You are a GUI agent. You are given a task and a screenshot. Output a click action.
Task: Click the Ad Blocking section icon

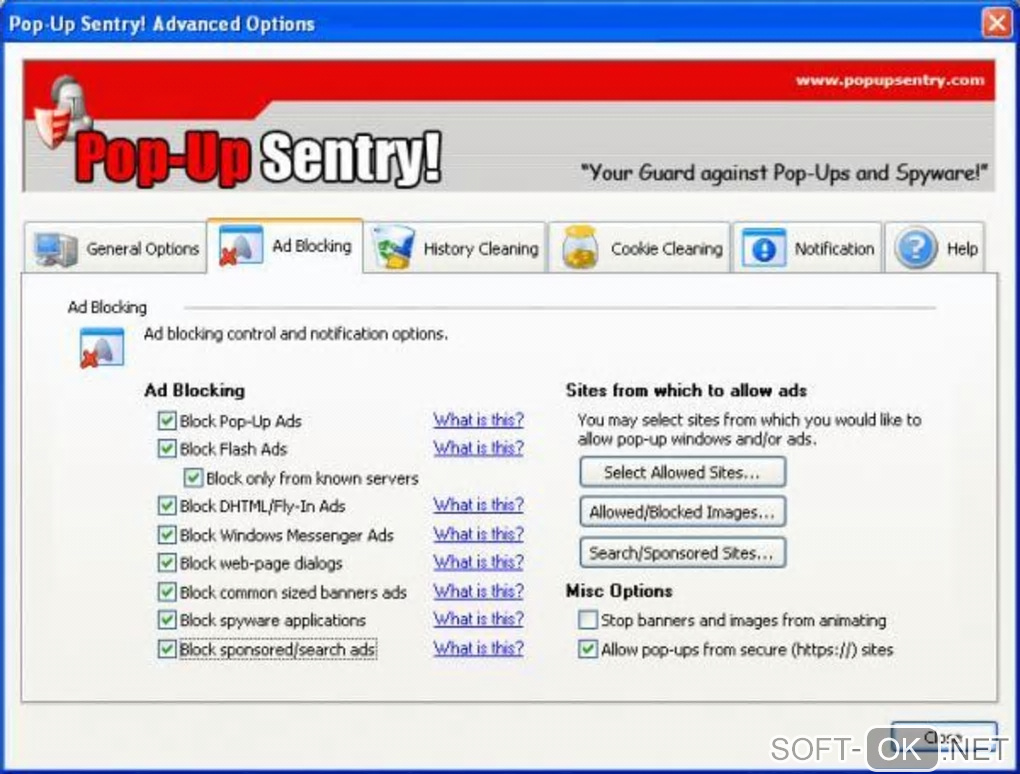pos(102,348)
